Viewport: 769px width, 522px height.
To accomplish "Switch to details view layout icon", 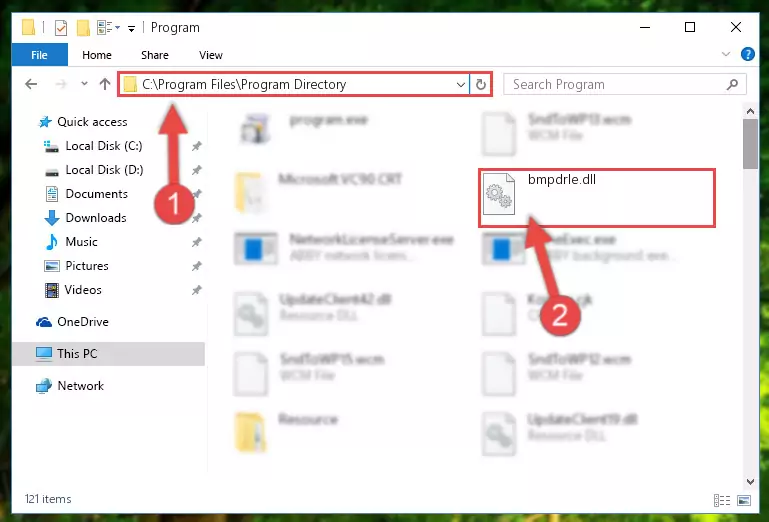I will [x=722, y=500].
